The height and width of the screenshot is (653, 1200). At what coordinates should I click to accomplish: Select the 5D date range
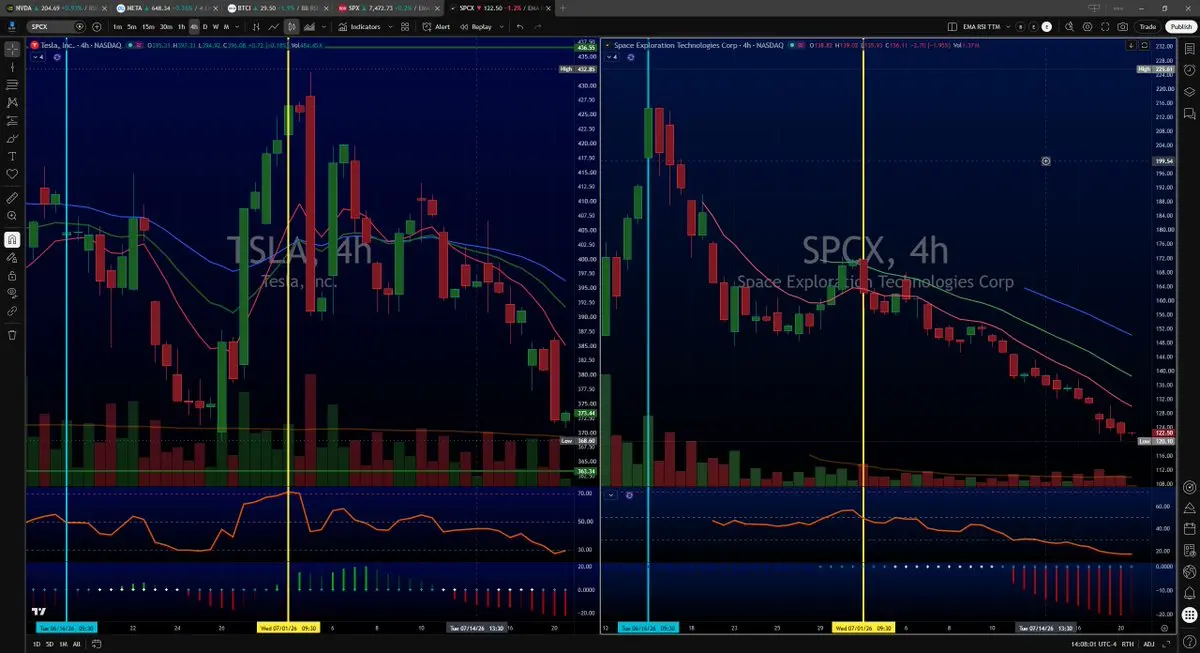[x=50, y=644]
